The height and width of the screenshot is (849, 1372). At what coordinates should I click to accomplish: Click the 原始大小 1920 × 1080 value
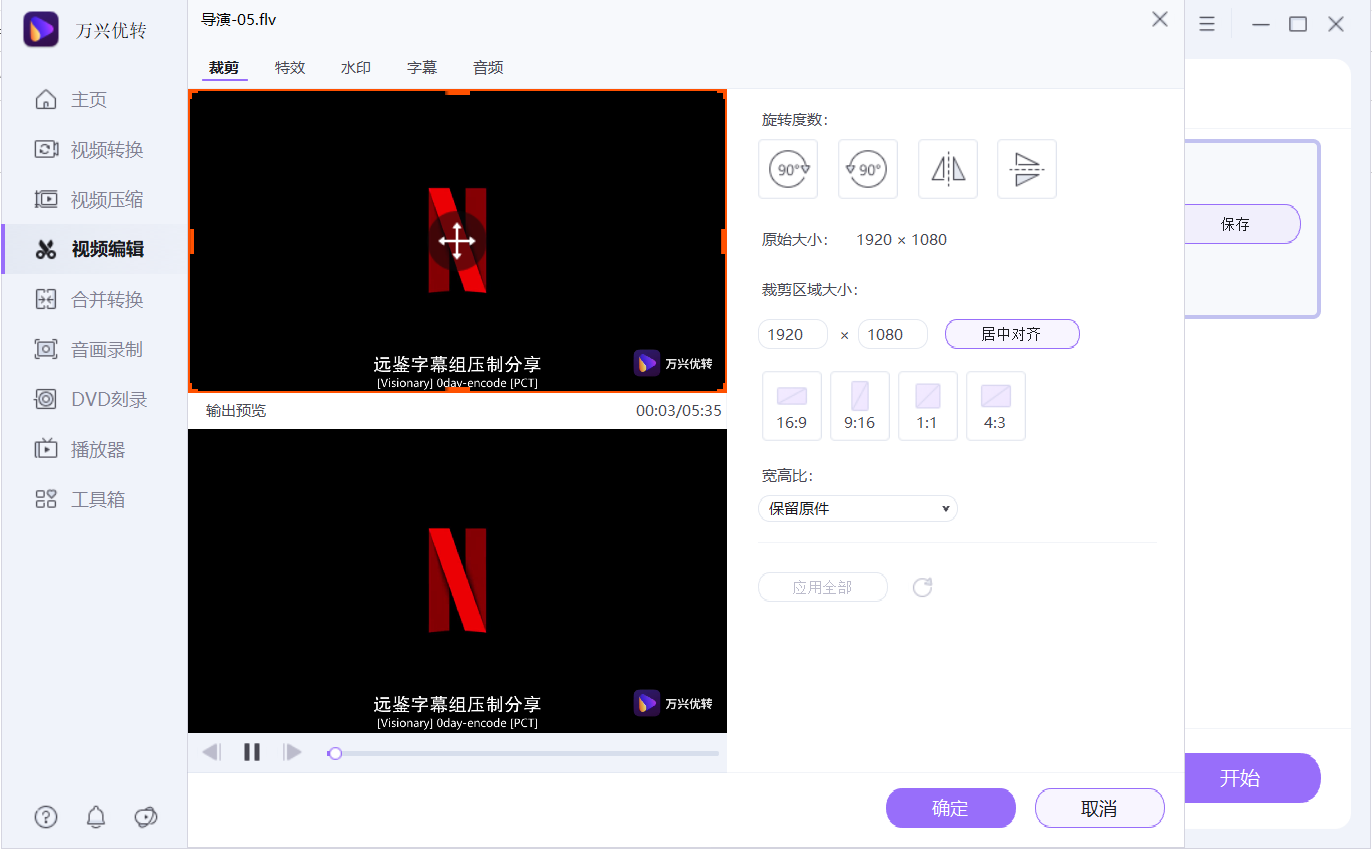902,240
